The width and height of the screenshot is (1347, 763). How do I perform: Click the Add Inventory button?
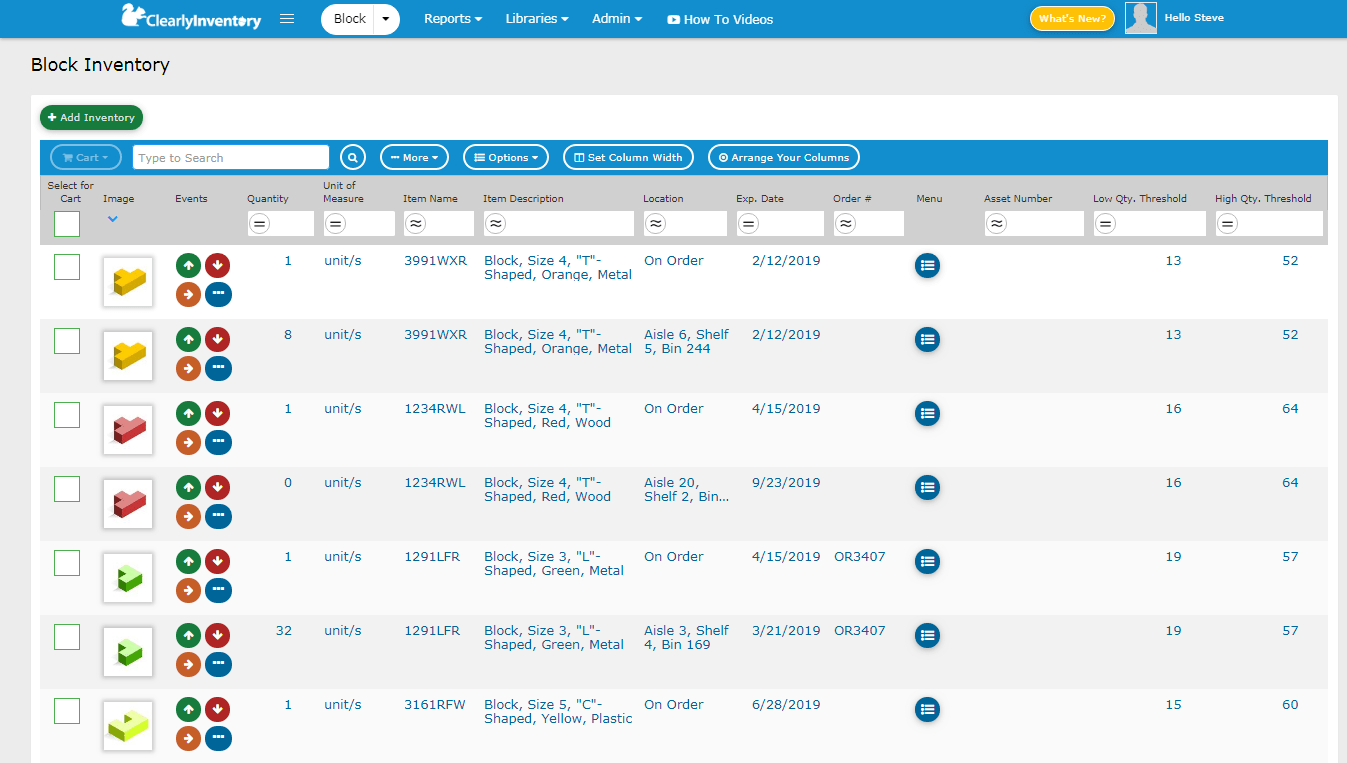click(x=91, y=117)
